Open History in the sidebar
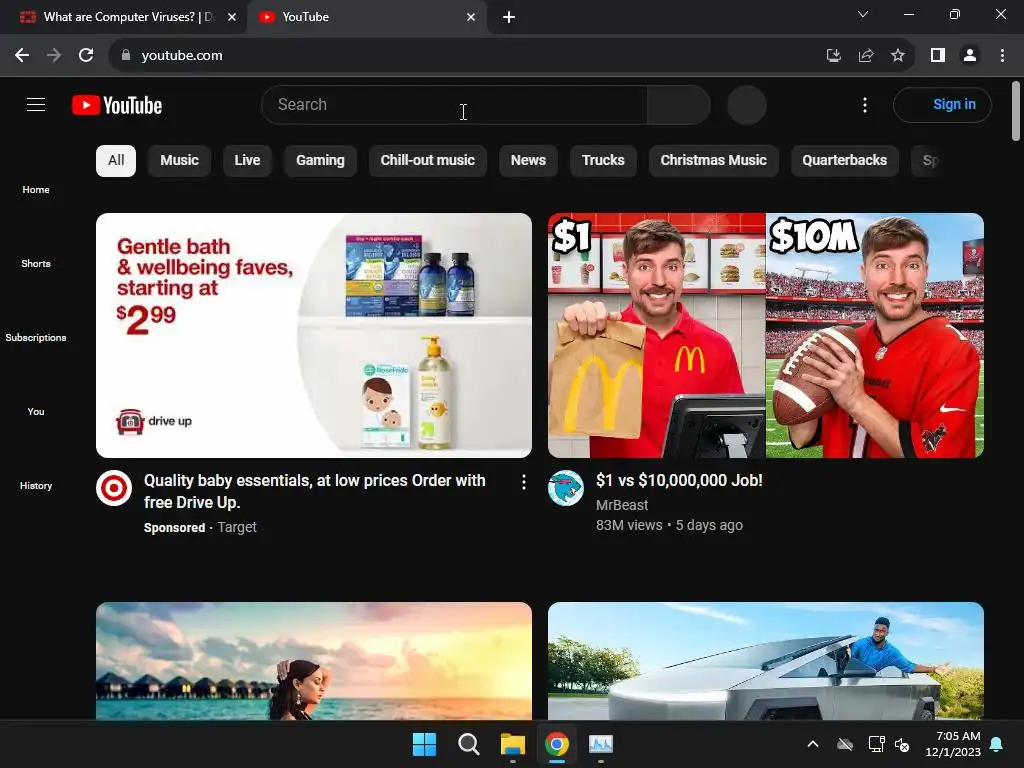Viewport: 1024px width, 768px height. (x=36, y=485)
